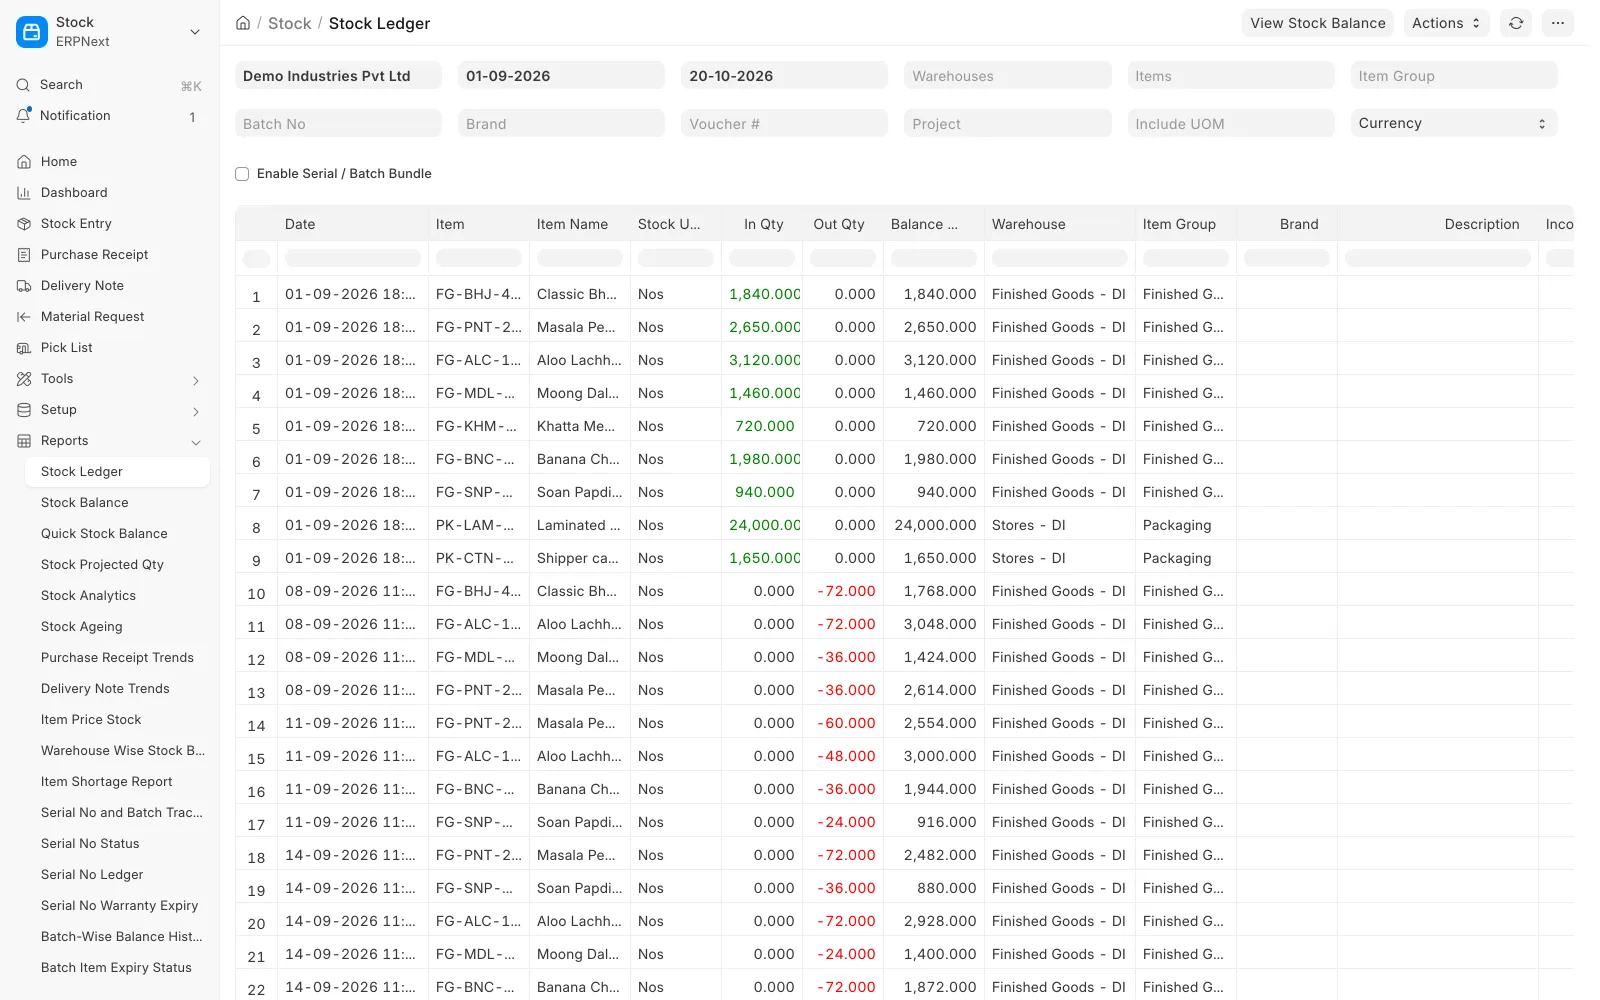Open Batch Item Expiry Status report
The height and width of the screenshot is (1000, 1600).
[116, 968]
